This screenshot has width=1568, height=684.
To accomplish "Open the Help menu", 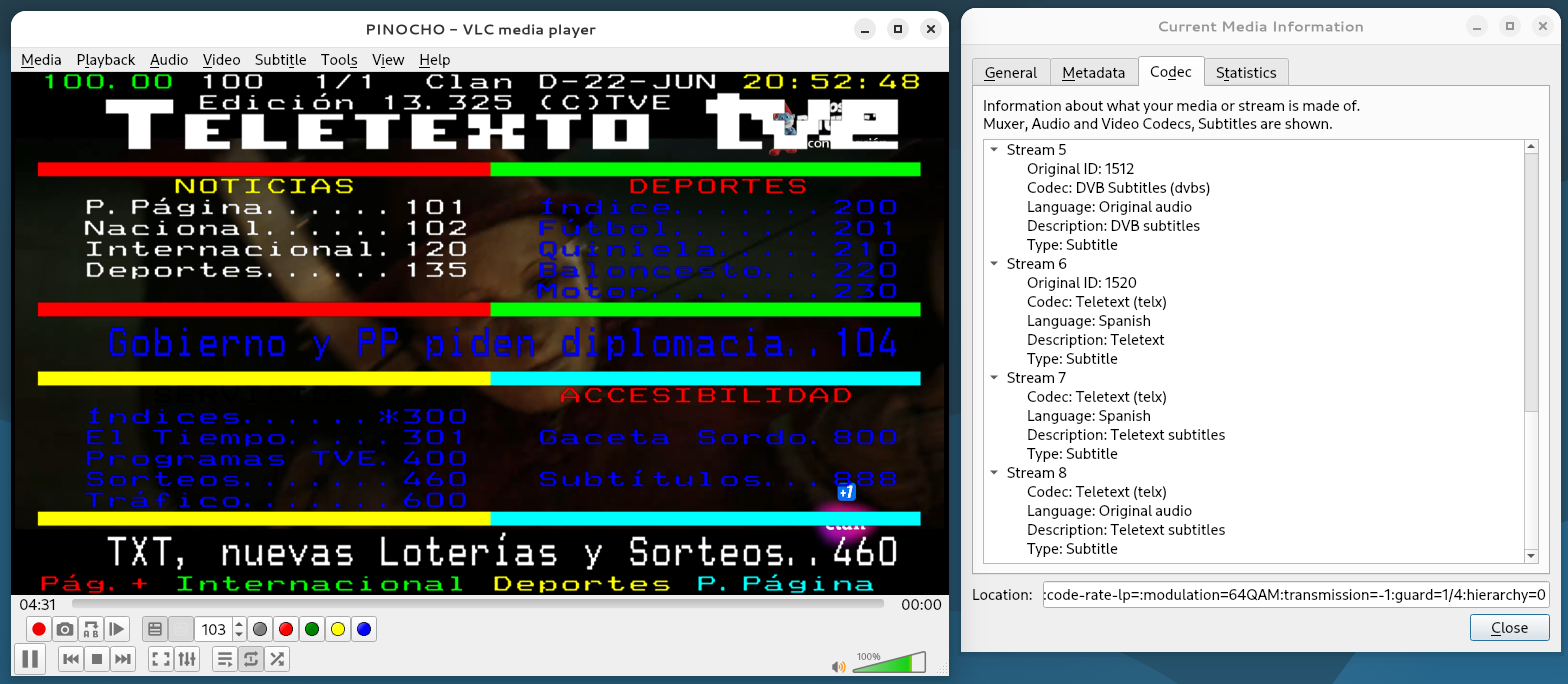I will tap(435, 60).
